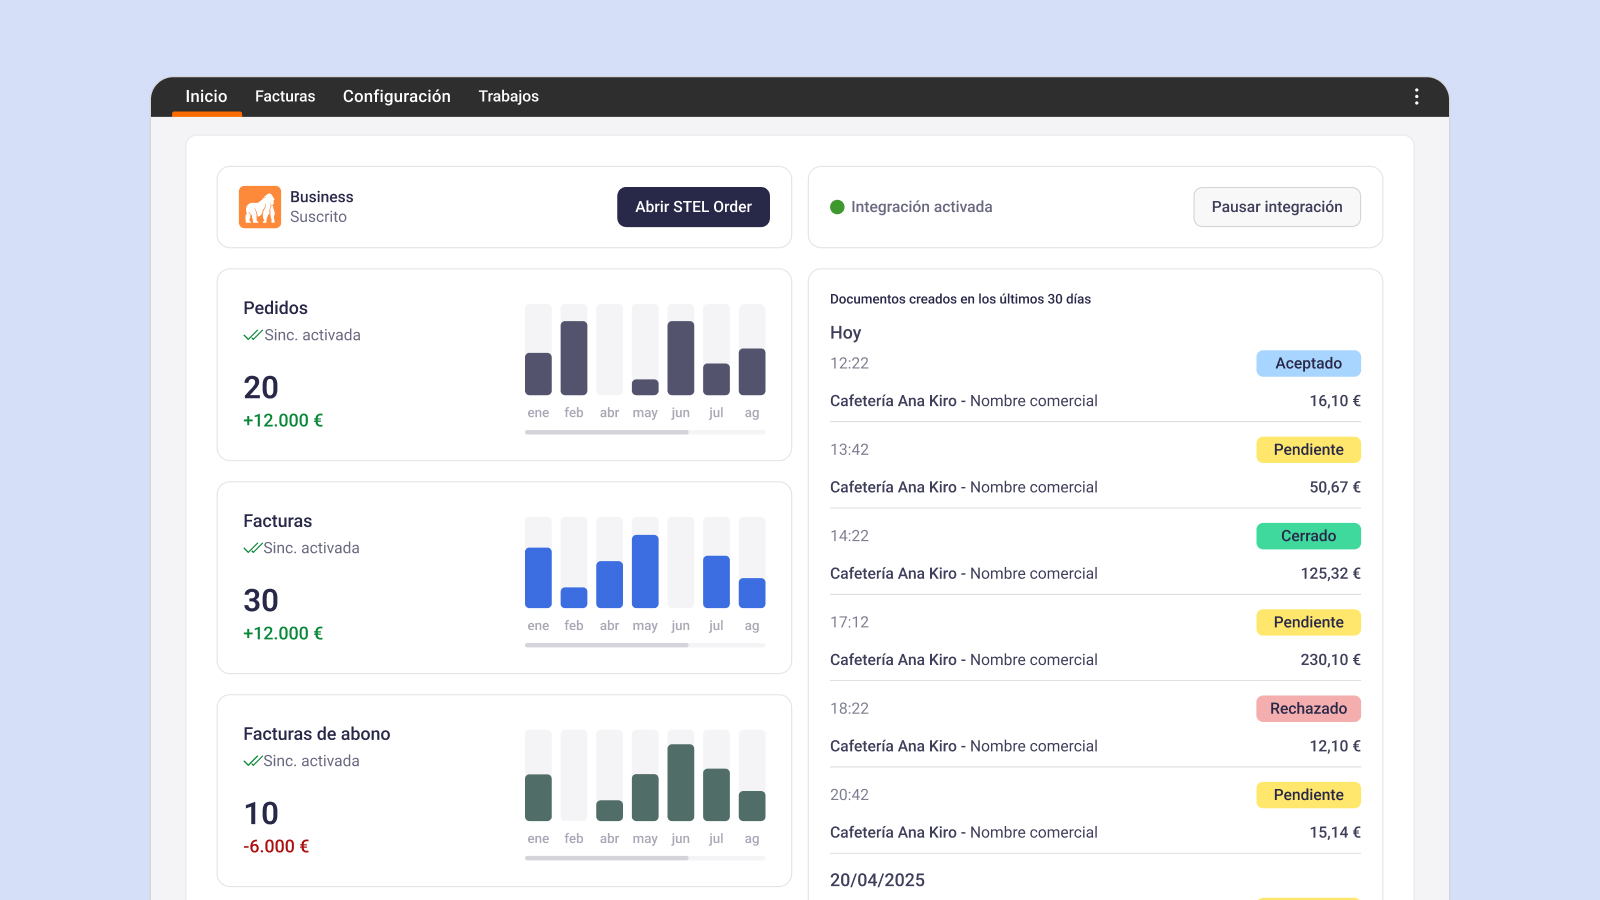Switch to the Inicio tab

pos(206,96)
